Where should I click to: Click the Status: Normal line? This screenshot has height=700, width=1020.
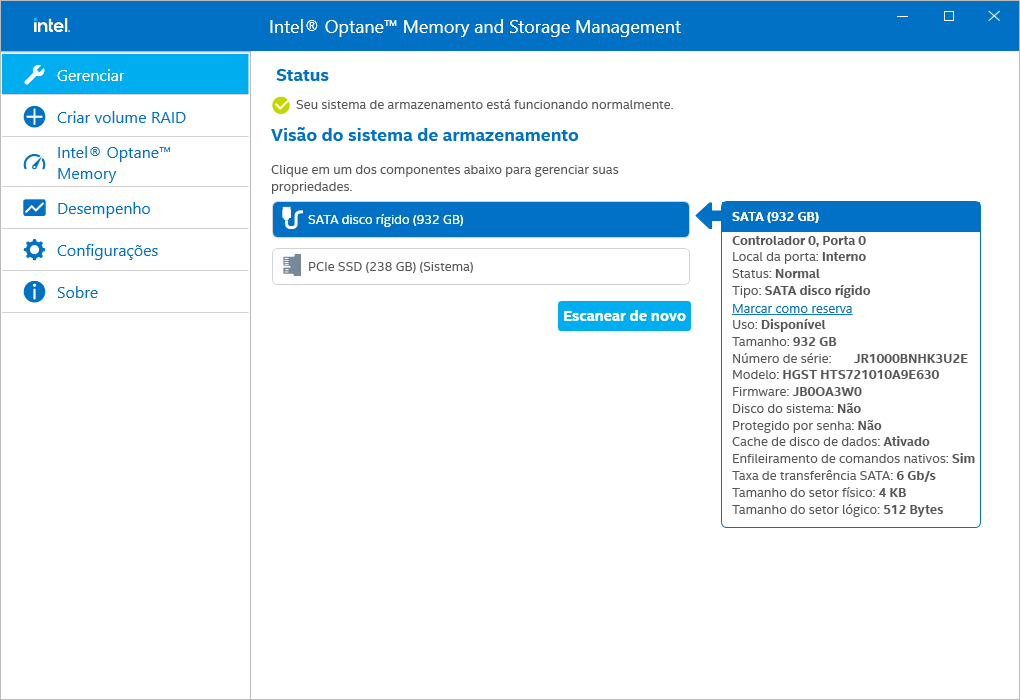(x=775, y=274)
